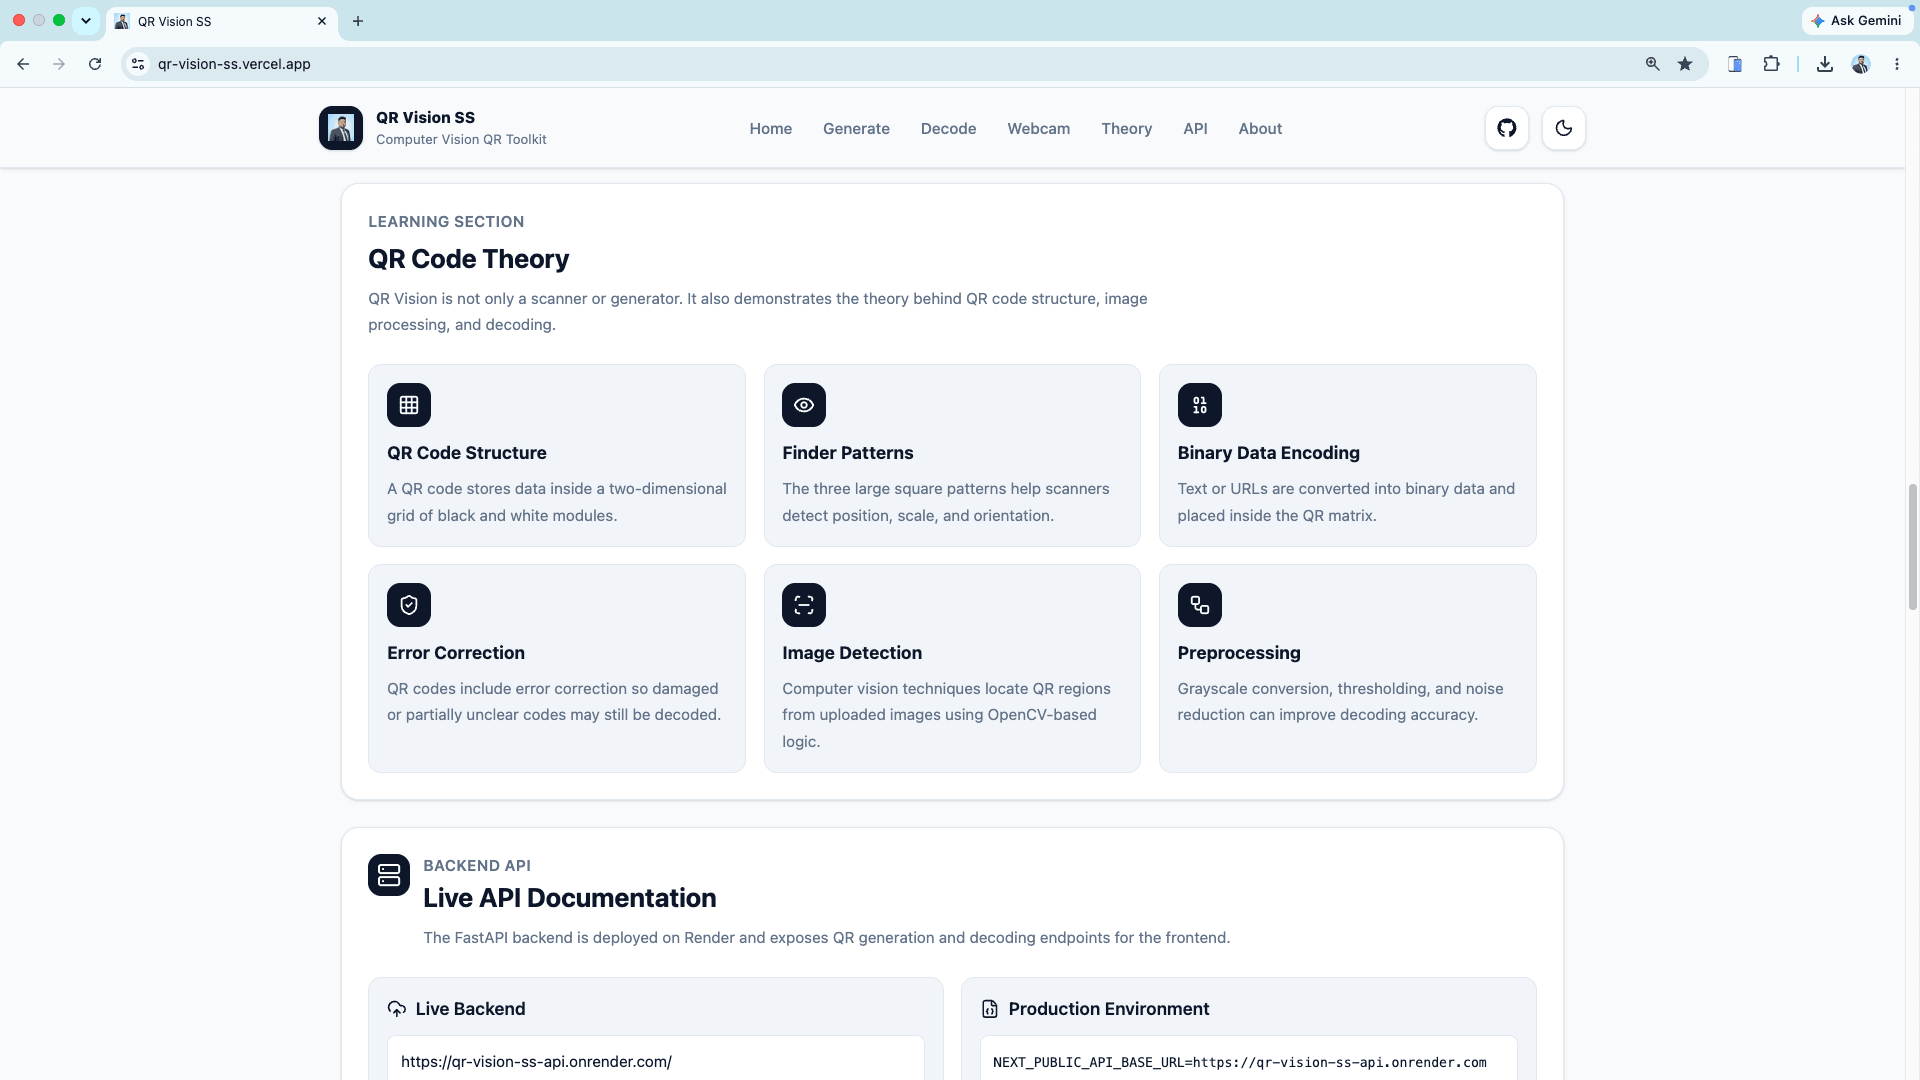Click the Live API Documentation heading
The height and width of the screenshot is (1080, 1920).
(569, 898)
